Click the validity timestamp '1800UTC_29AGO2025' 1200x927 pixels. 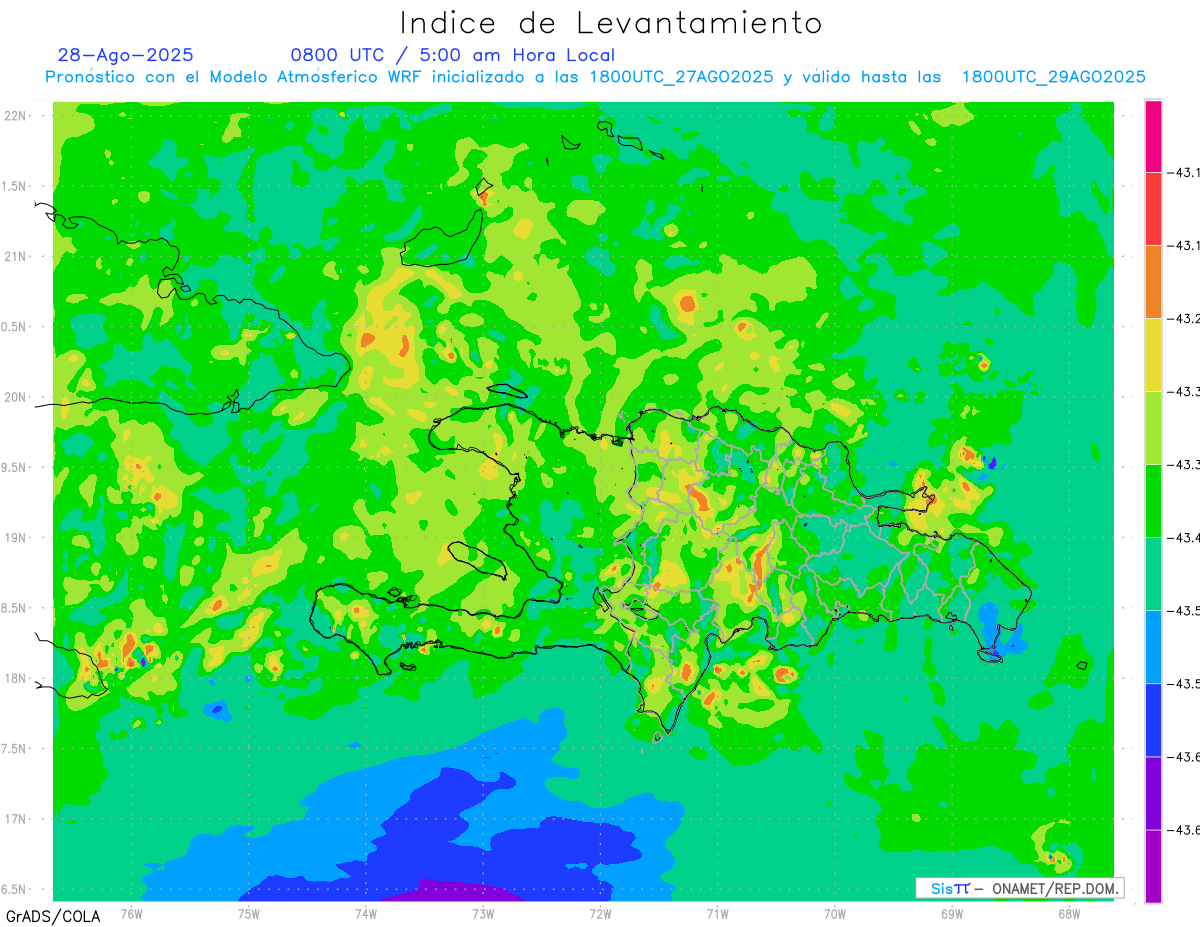pos(1054,77)
